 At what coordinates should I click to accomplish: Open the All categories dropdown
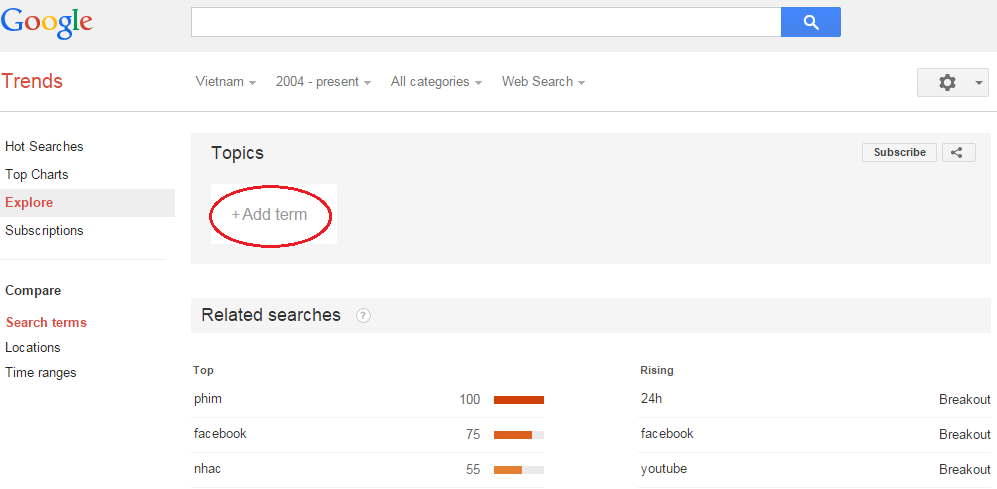pyautogui.click(x=436, y=82)
